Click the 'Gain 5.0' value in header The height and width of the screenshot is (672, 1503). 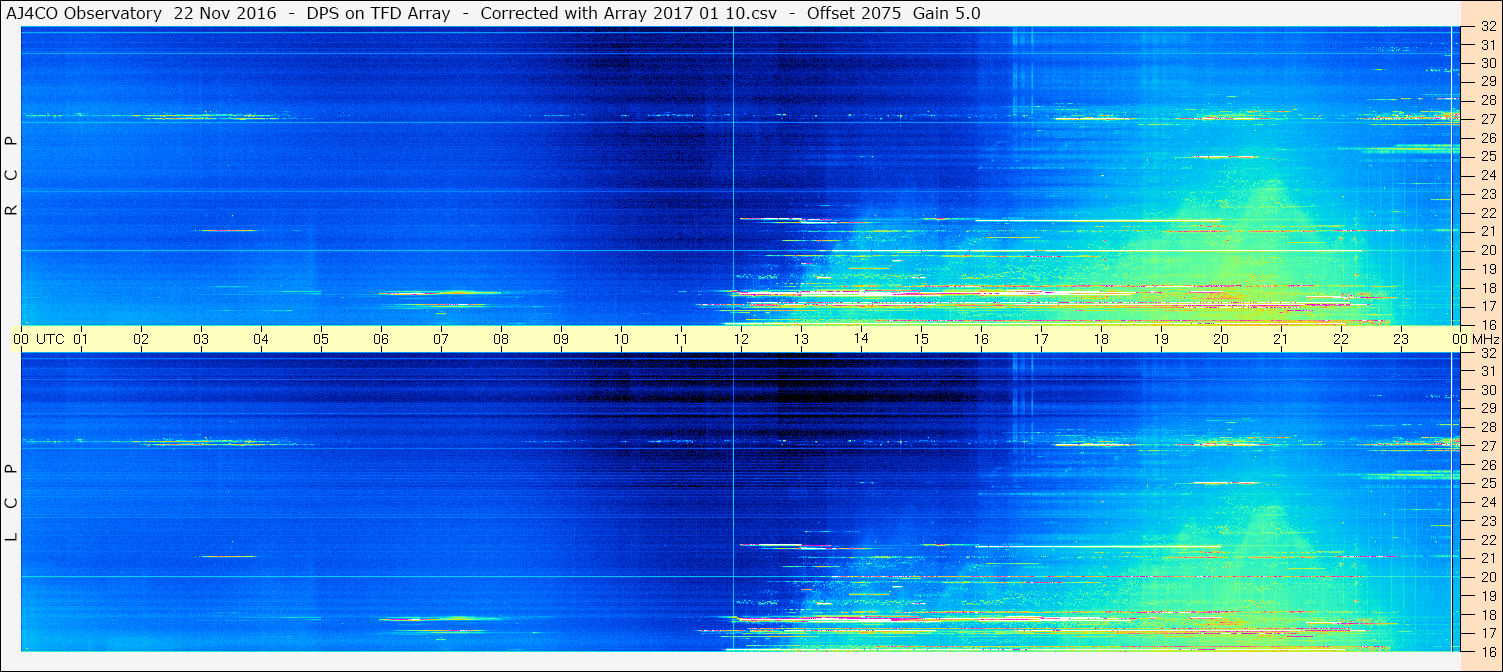coord(947,14)
